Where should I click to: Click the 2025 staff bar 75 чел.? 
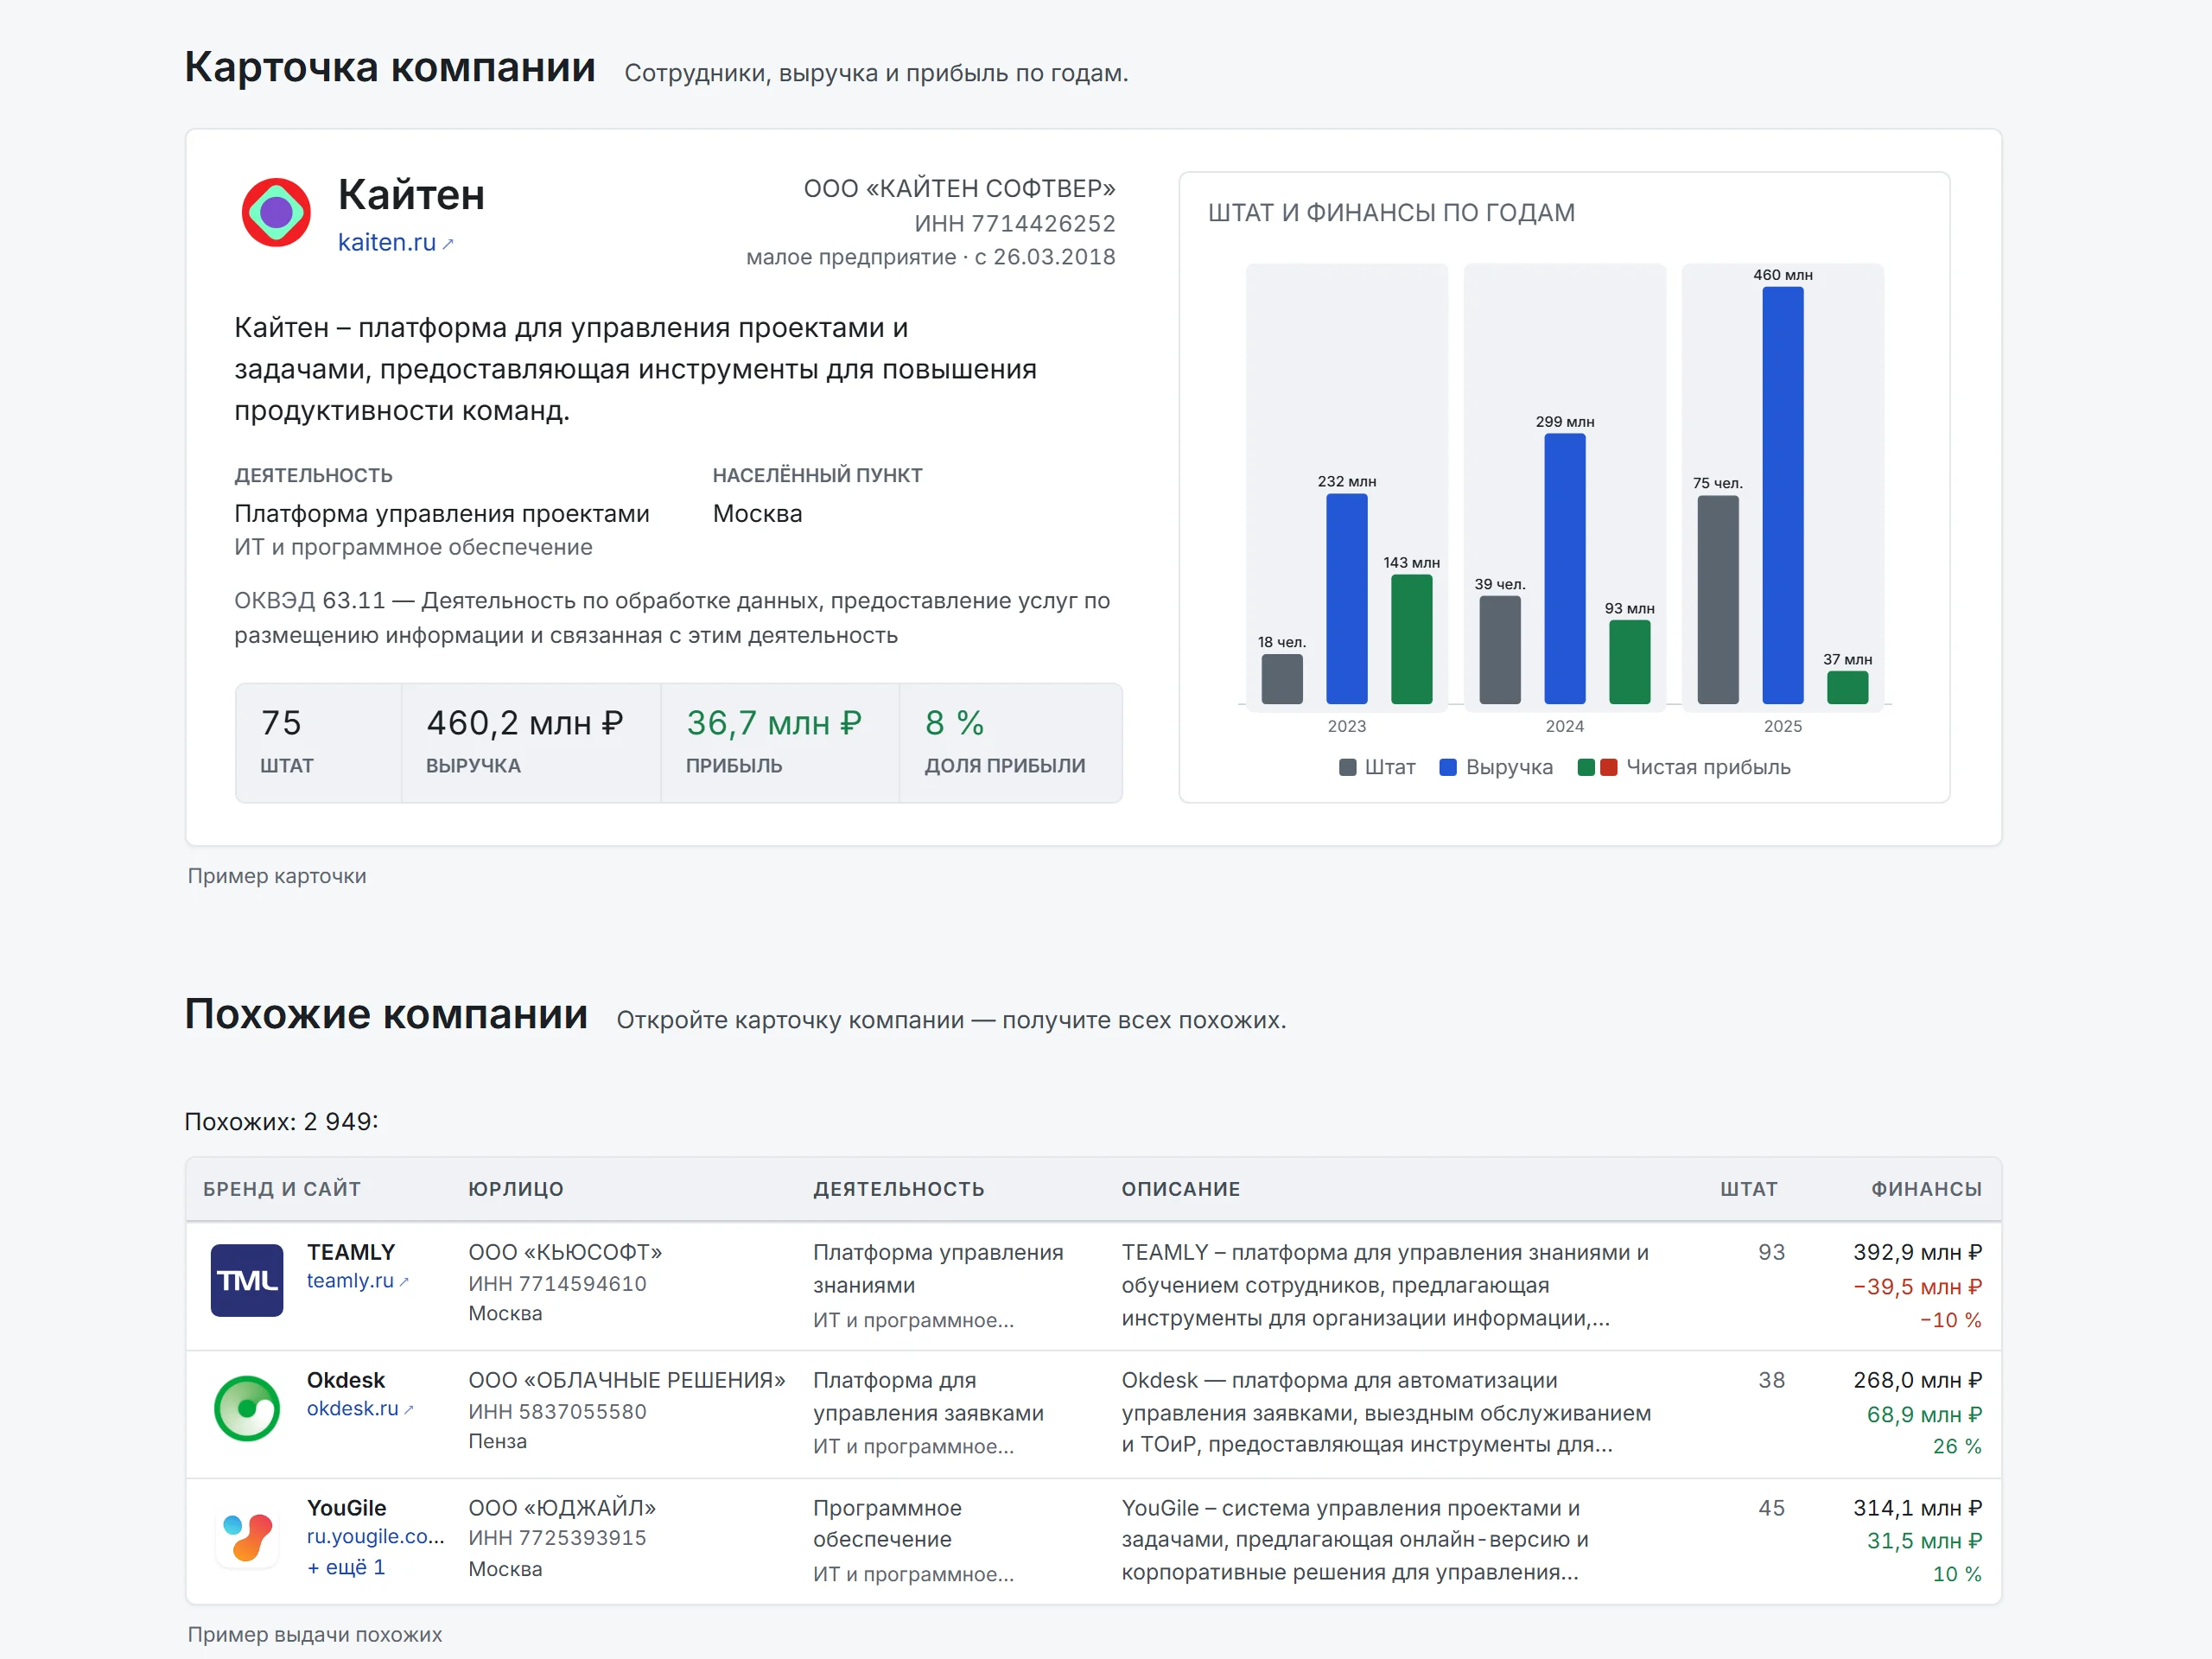point(1717,599)
